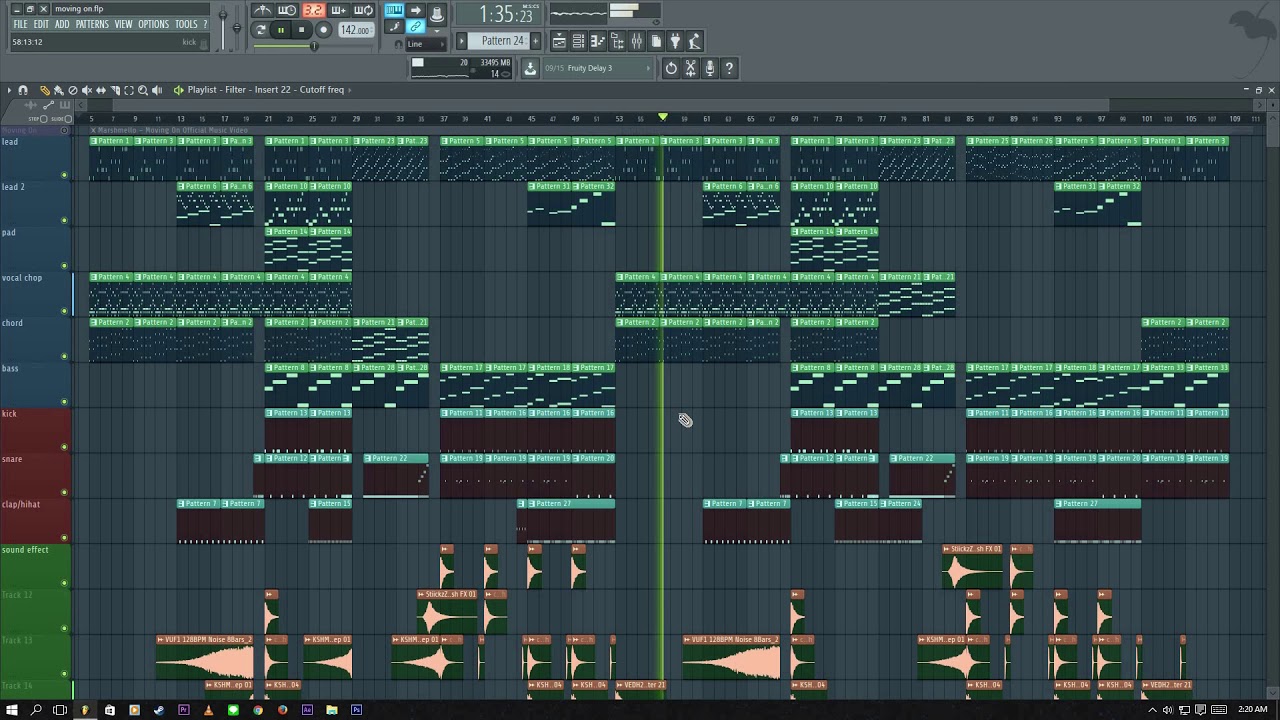
Task: Toggle the overdub blend recording icon
Action: (x=338, y=10)
